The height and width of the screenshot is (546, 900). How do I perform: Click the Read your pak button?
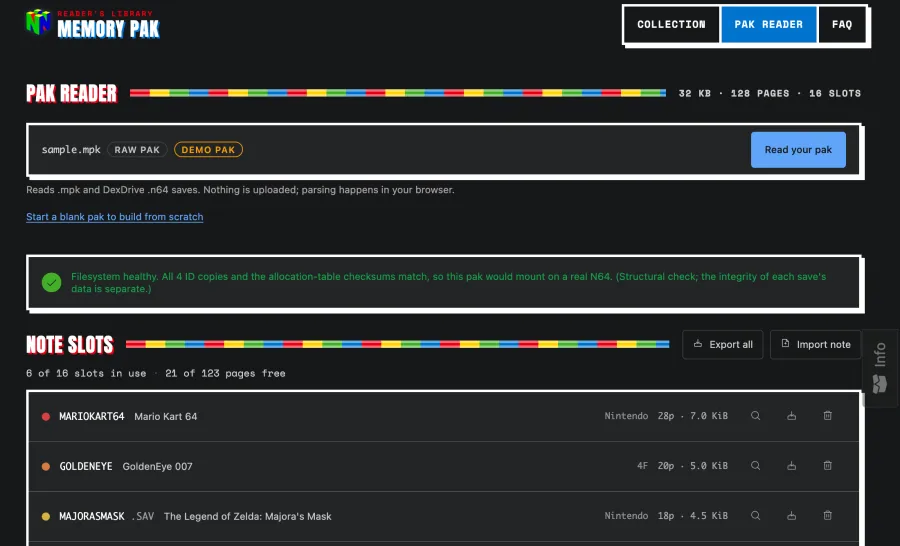(x=798, y=150)
